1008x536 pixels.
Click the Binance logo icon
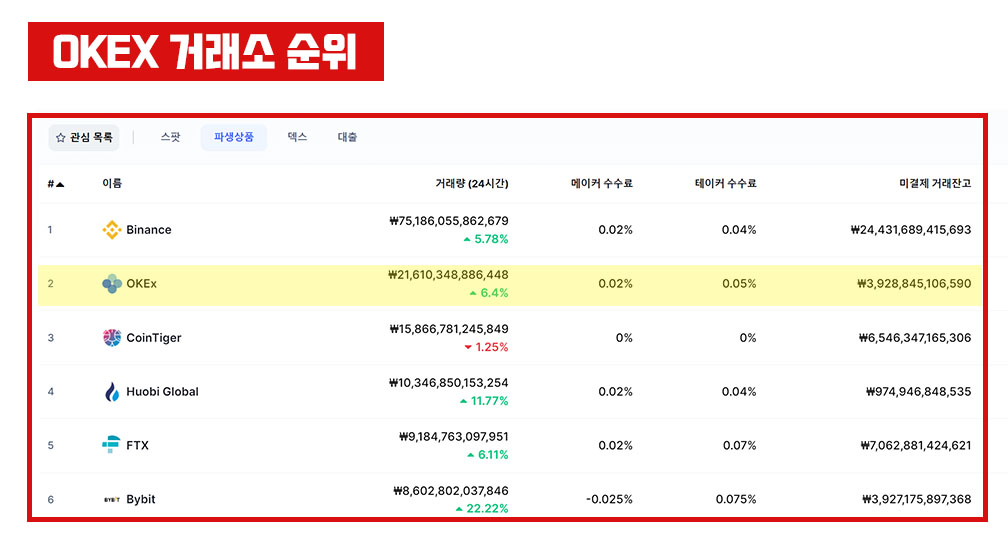(x=112, y=229)
